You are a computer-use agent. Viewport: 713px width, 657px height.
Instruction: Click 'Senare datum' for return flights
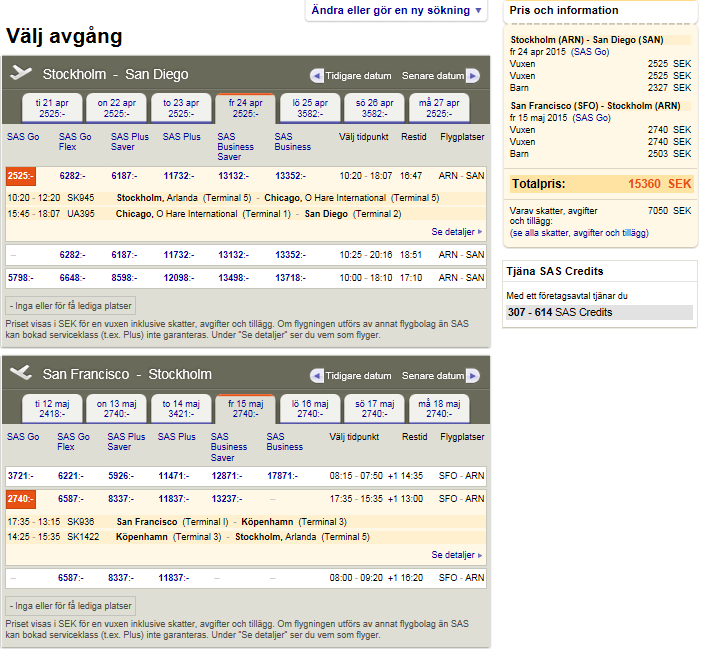pos(433,376)
